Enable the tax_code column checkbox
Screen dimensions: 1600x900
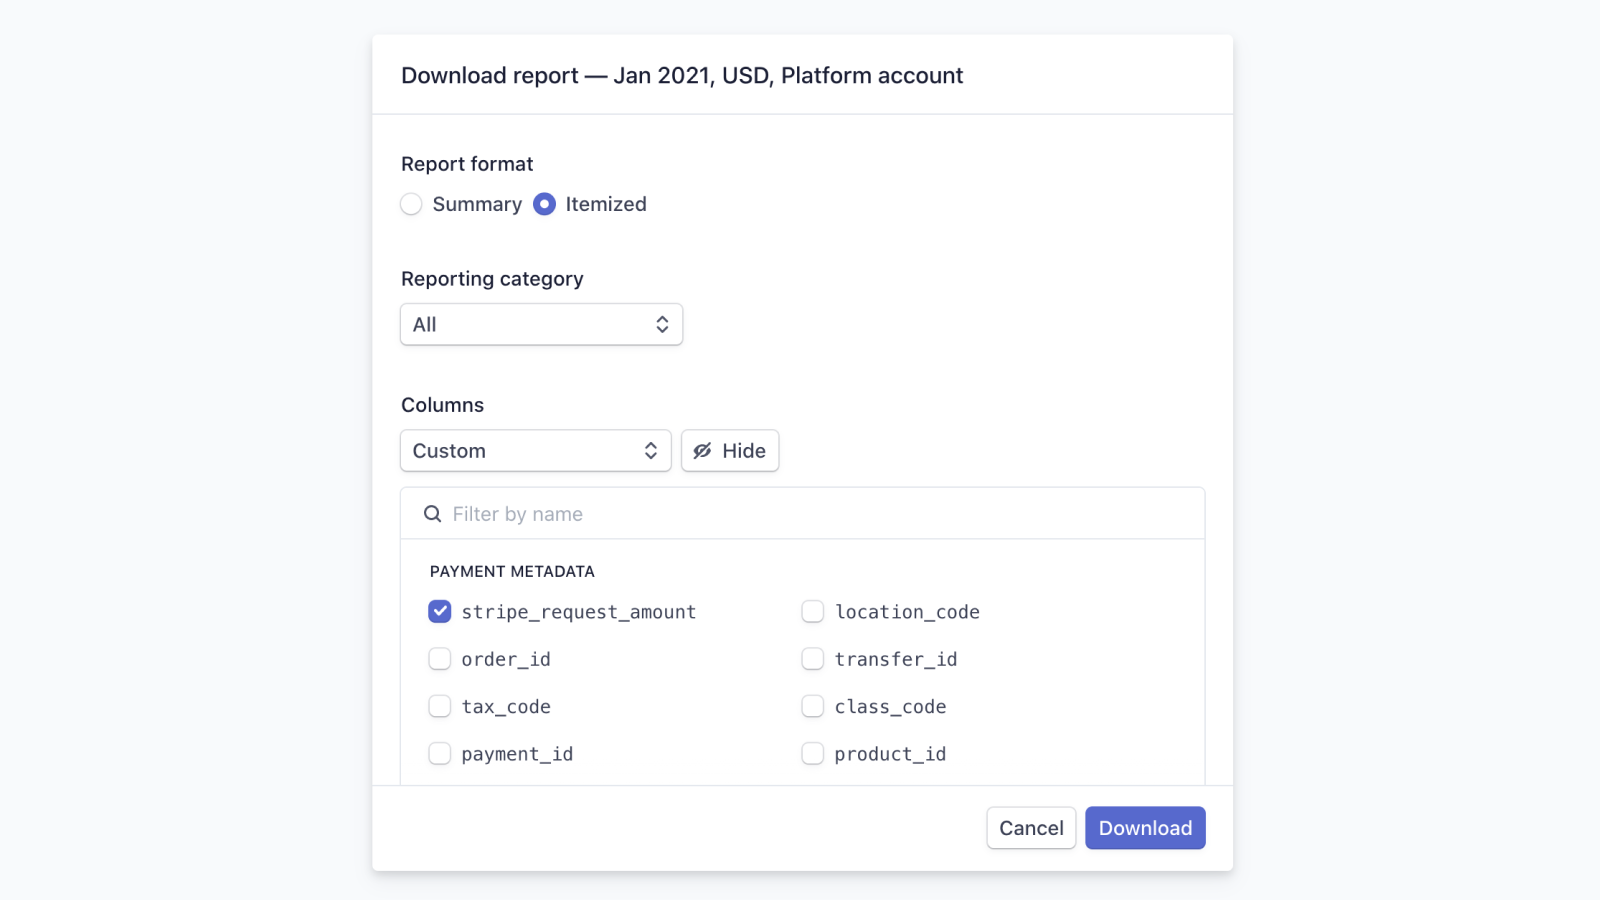coord(440,706)
